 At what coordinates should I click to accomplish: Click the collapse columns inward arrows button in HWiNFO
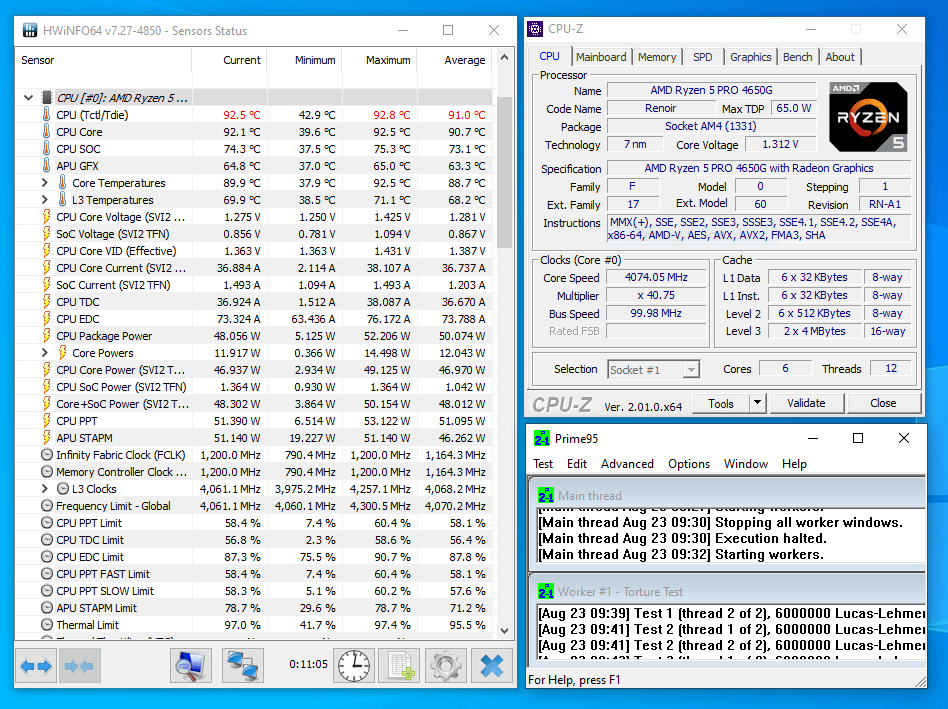click(79, 665)
